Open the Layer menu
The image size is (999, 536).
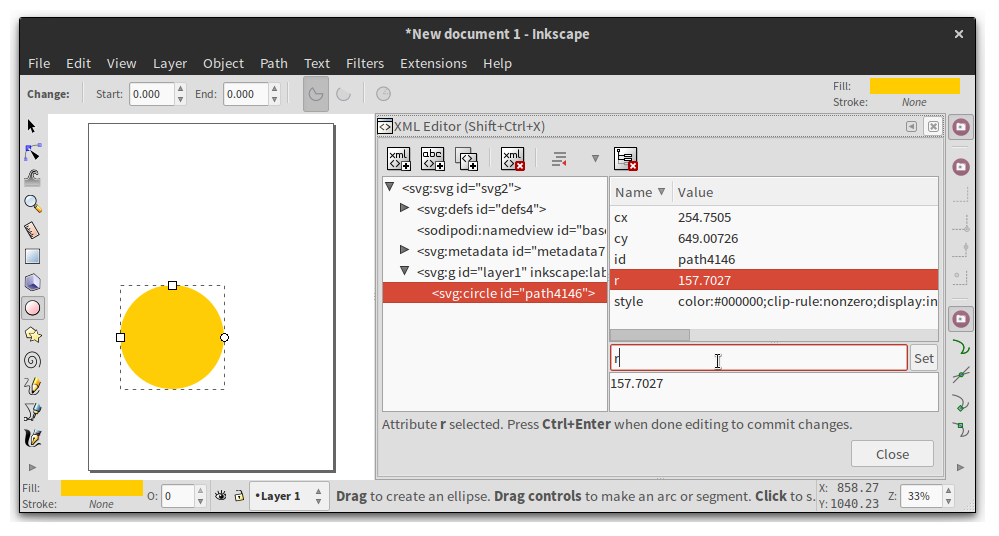(169, 64)
